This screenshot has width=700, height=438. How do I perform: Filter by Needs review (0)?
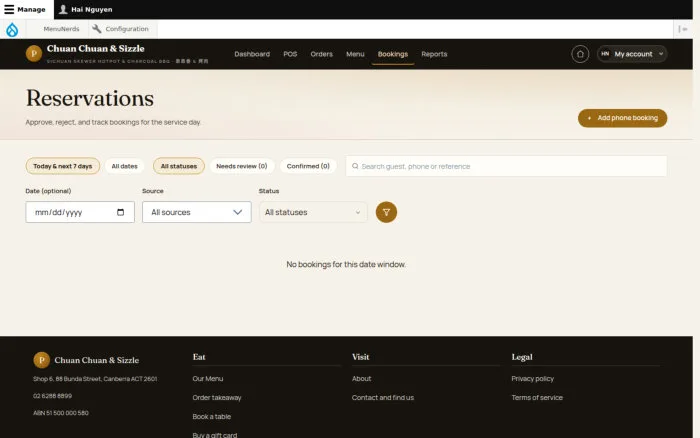tap(242, 166)
